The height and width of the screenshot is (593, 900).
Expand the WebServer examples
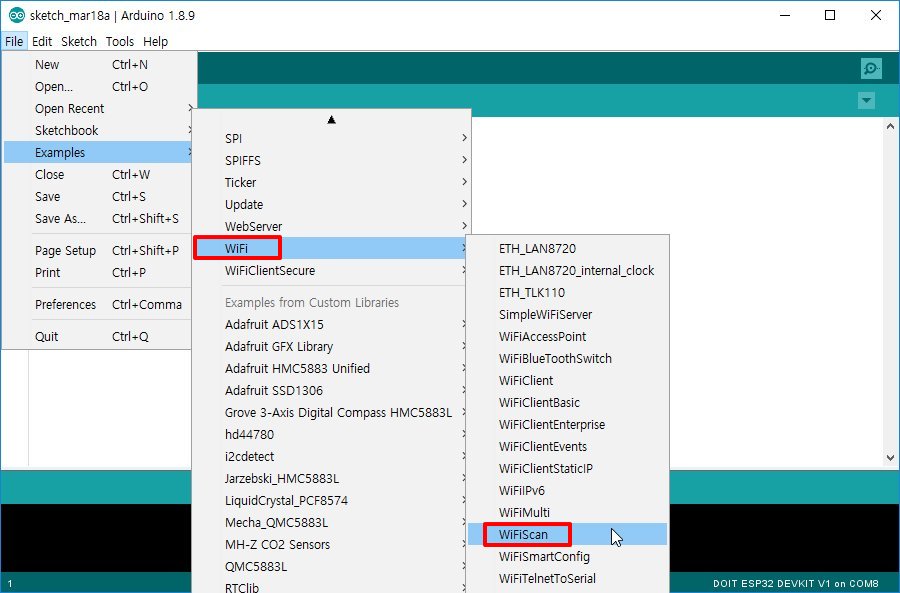pos(331,226)
